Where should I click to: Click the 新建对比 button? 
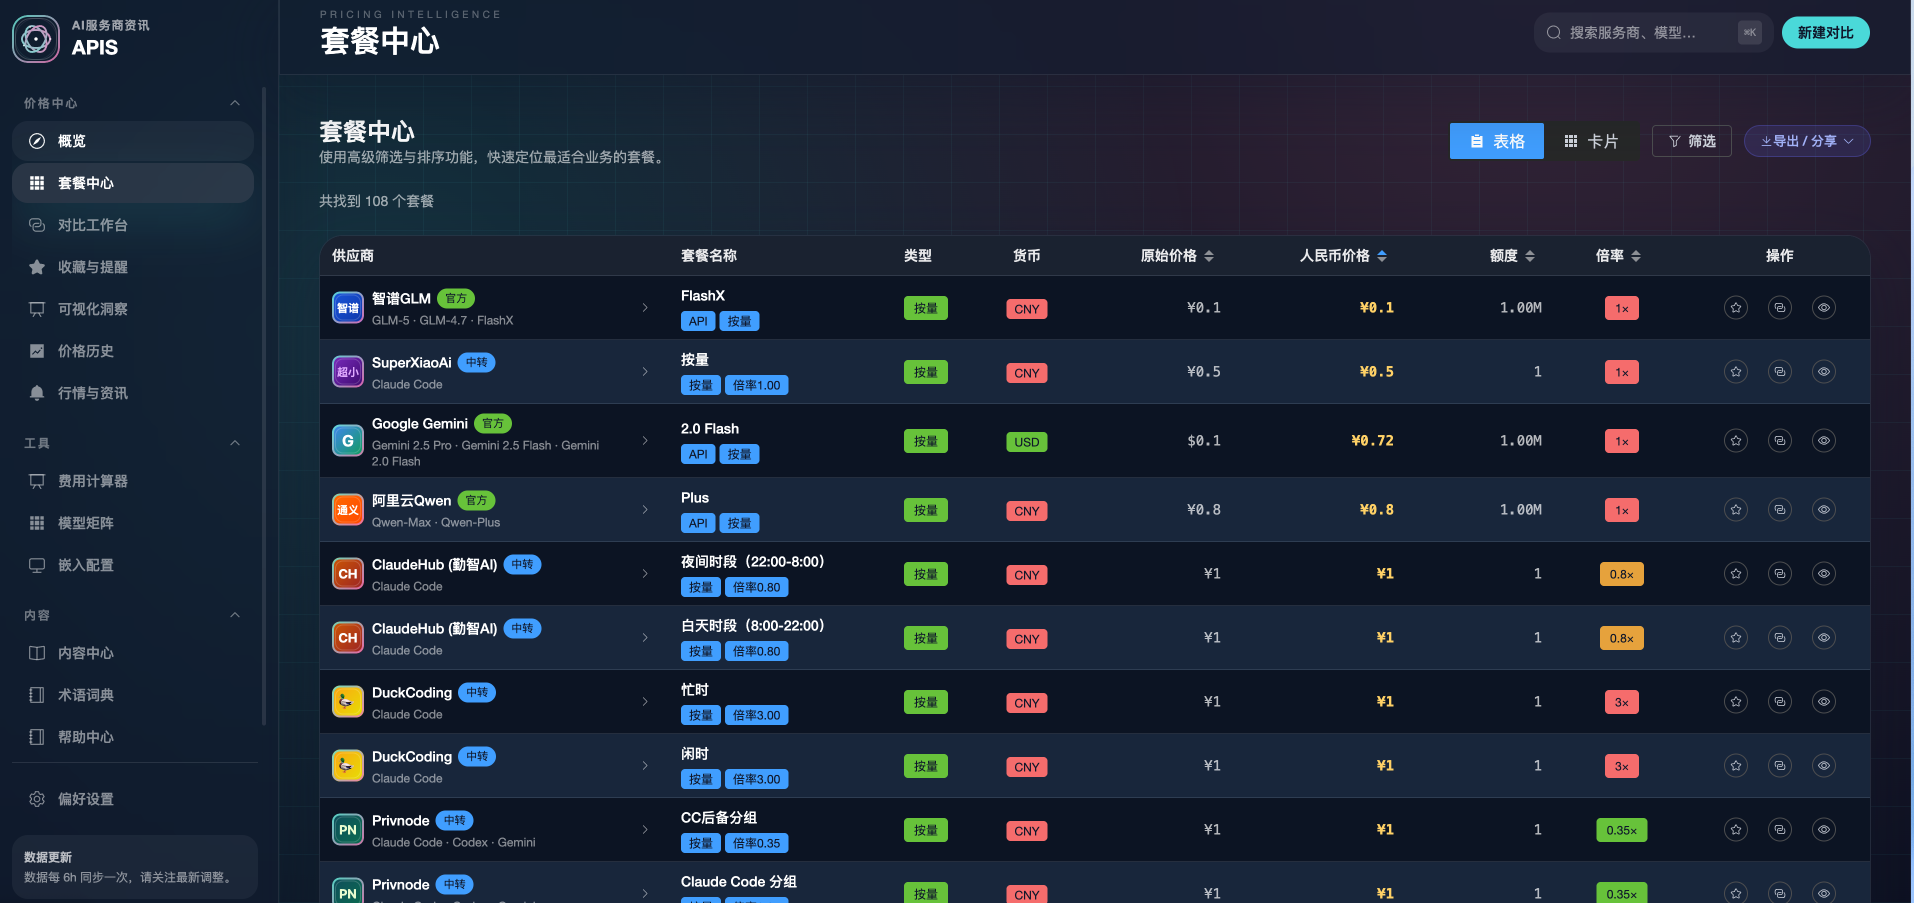click(x=1825, y=33)
